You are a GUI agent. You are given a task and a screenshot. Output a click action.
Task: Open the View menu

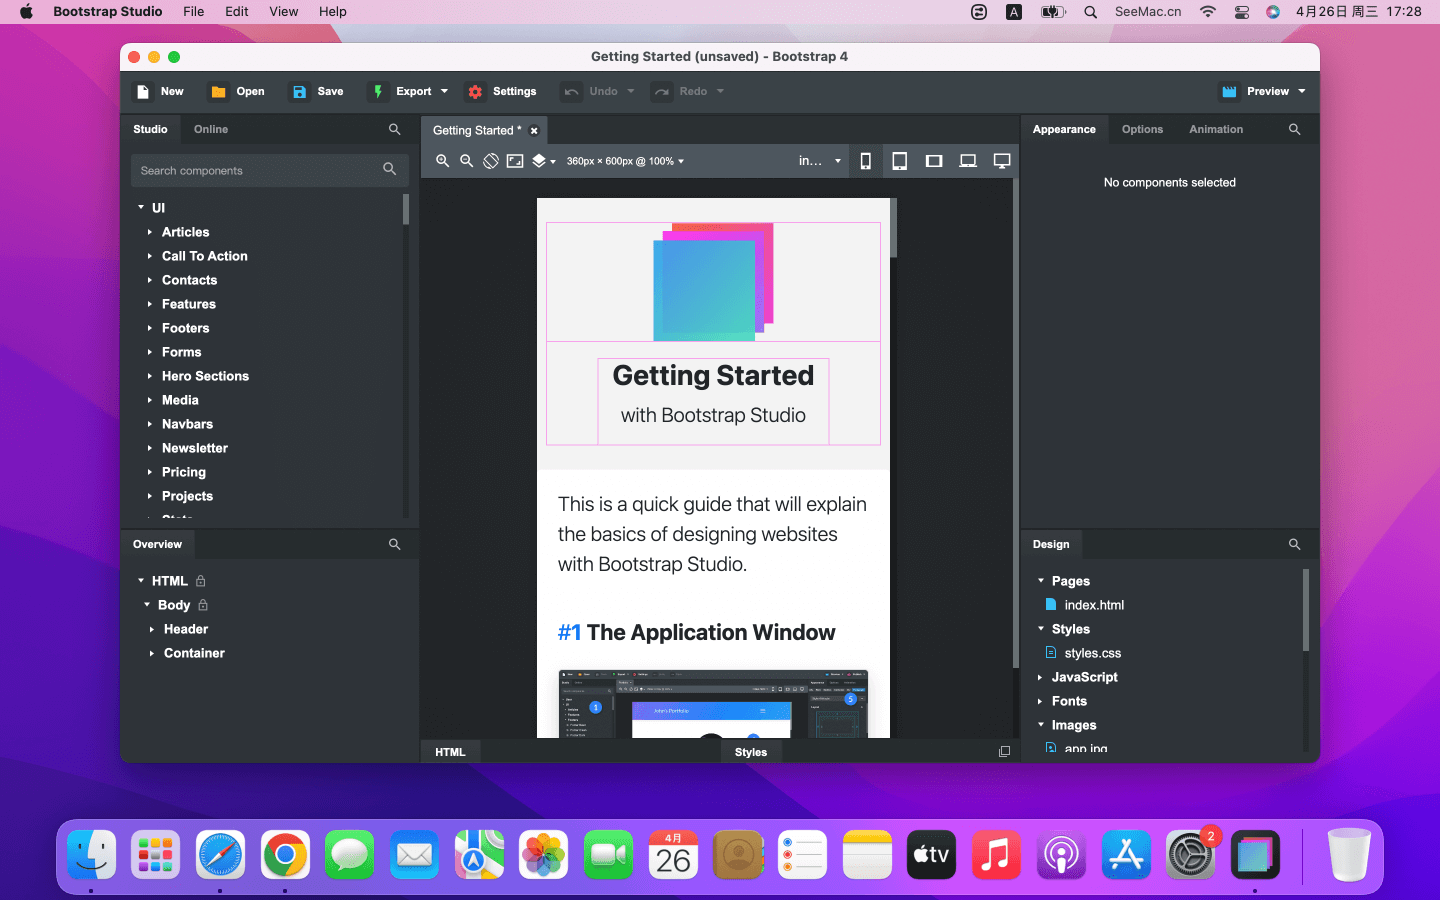coord(284,12)
